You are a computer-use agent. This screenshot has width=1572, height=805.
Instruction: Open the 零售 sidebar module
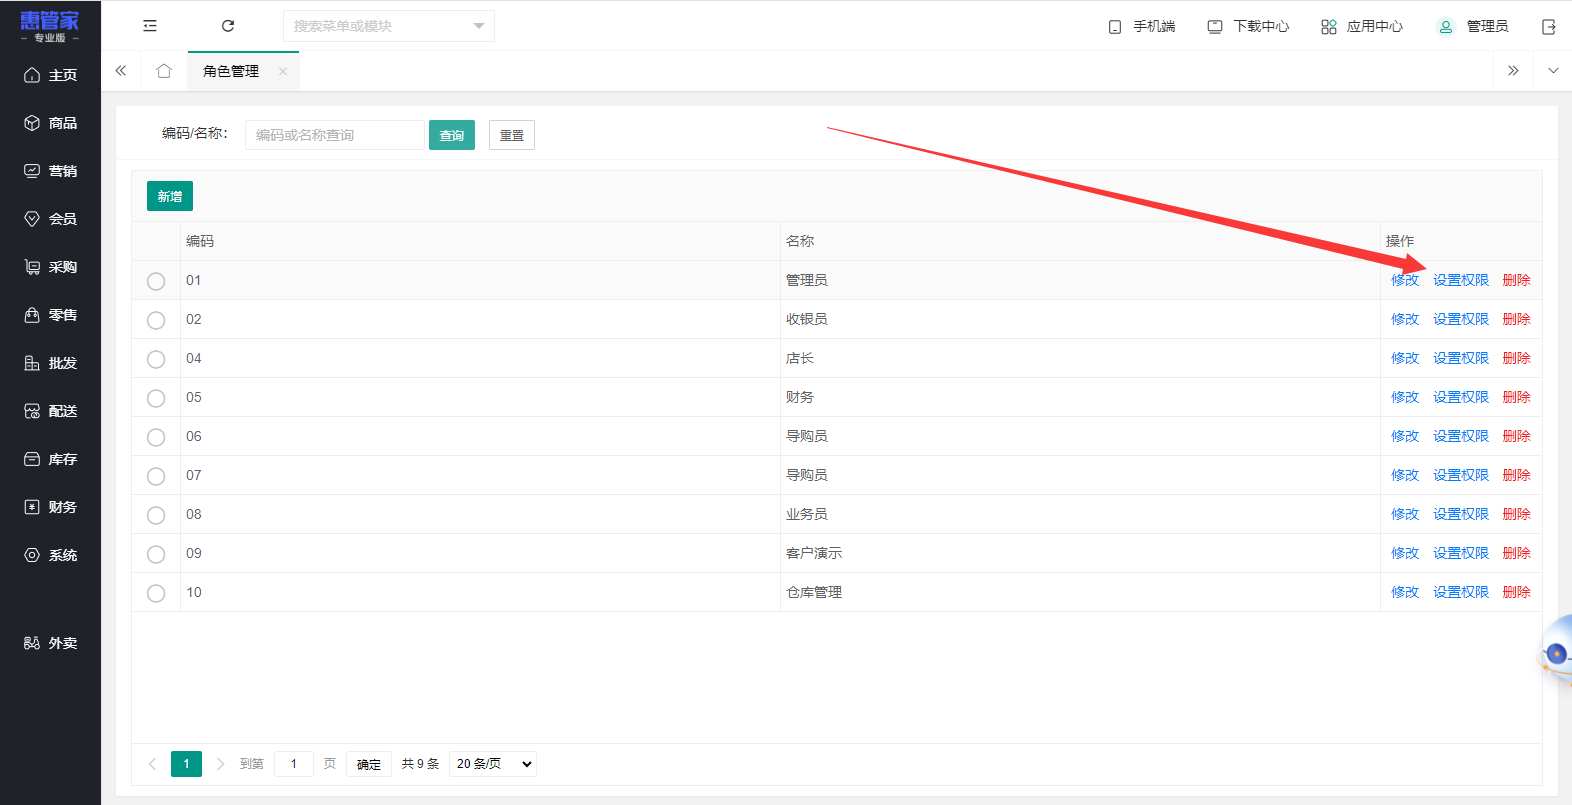click(x=50, y=315)
